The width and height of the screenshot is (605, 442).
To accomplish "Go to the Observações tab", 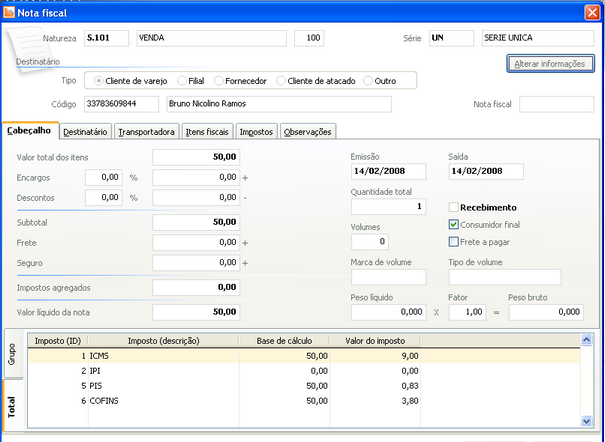I will (x=308, y=132).
